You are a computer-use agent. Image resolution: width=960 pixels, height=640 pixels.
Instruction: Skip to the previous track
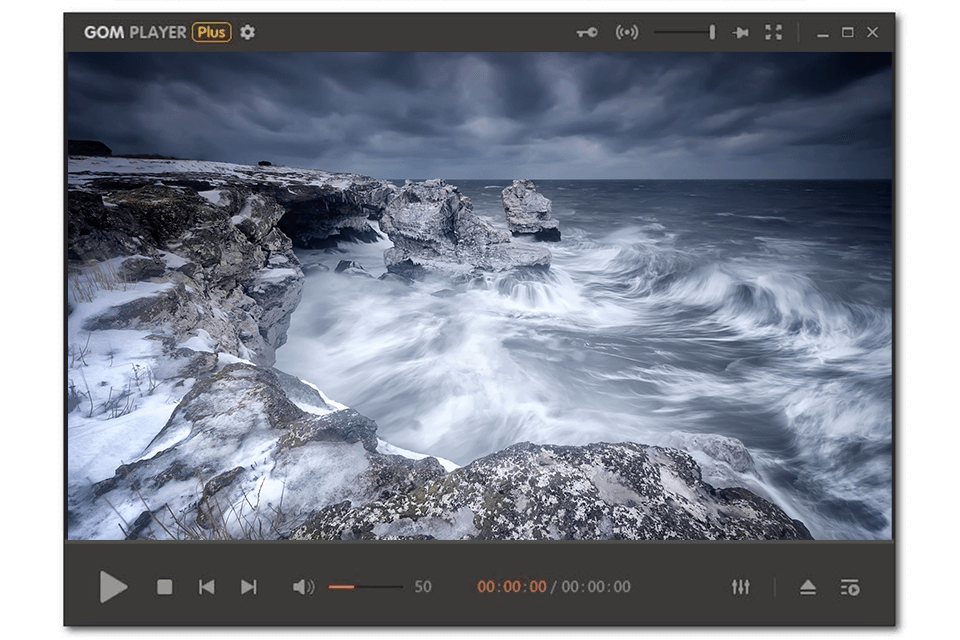[207, 587]
